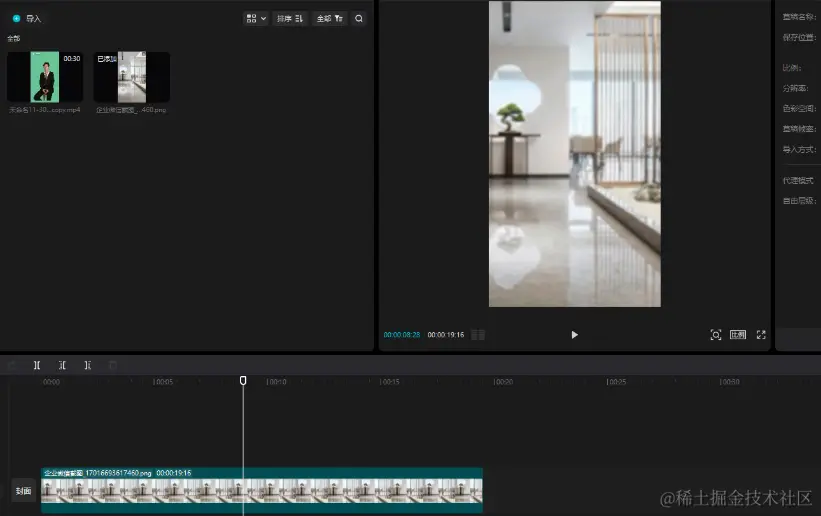
Task: Select the green-screen man video thumbnail
Action: 45,76
